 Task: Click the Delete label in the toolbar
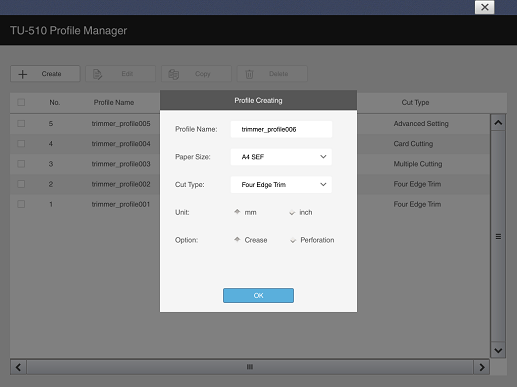(x=278, y=74)
